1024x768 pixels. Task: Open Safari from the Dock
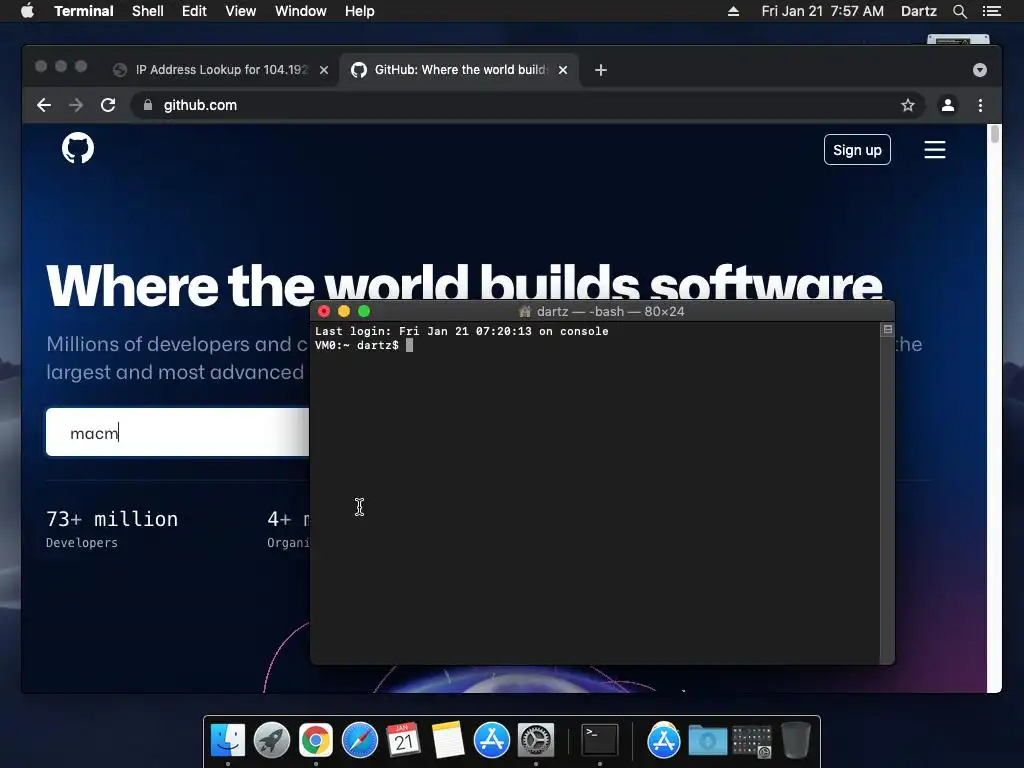click(360, 741)
